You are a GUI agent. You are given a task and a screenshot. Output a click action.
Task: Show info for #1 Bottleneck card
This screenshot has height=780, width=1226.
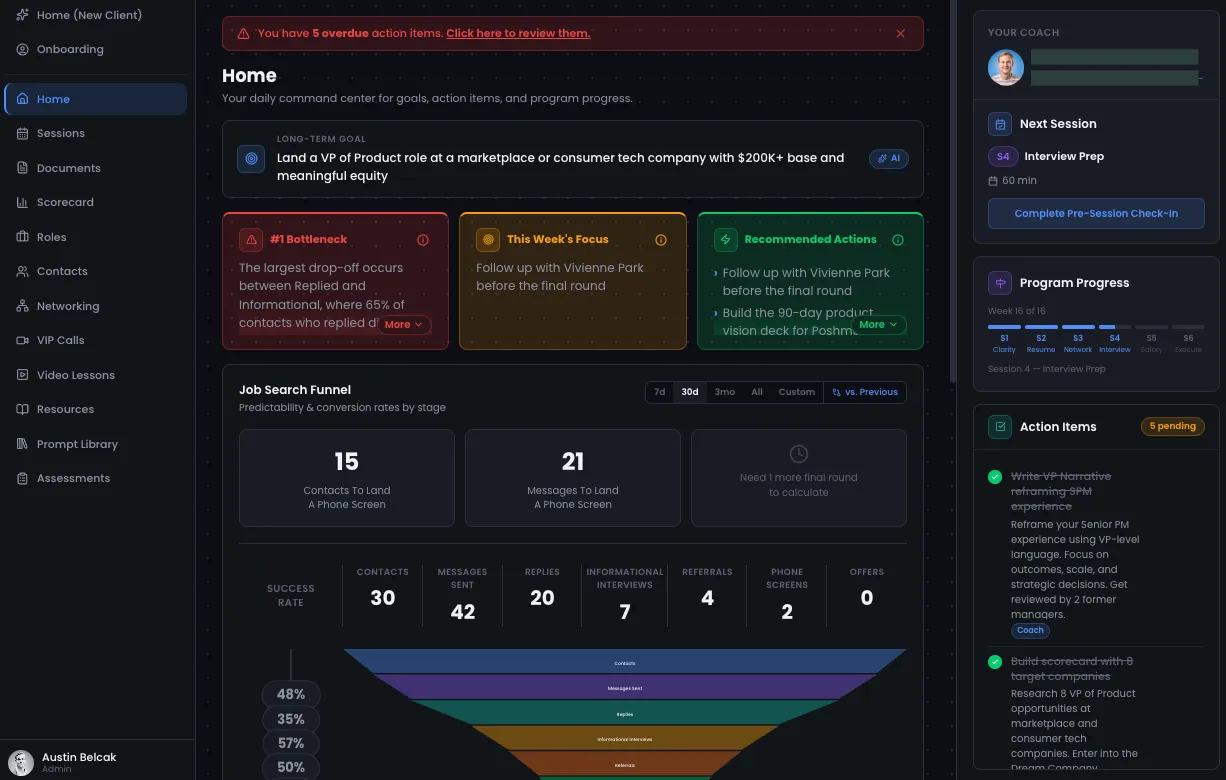click(423, 240)
